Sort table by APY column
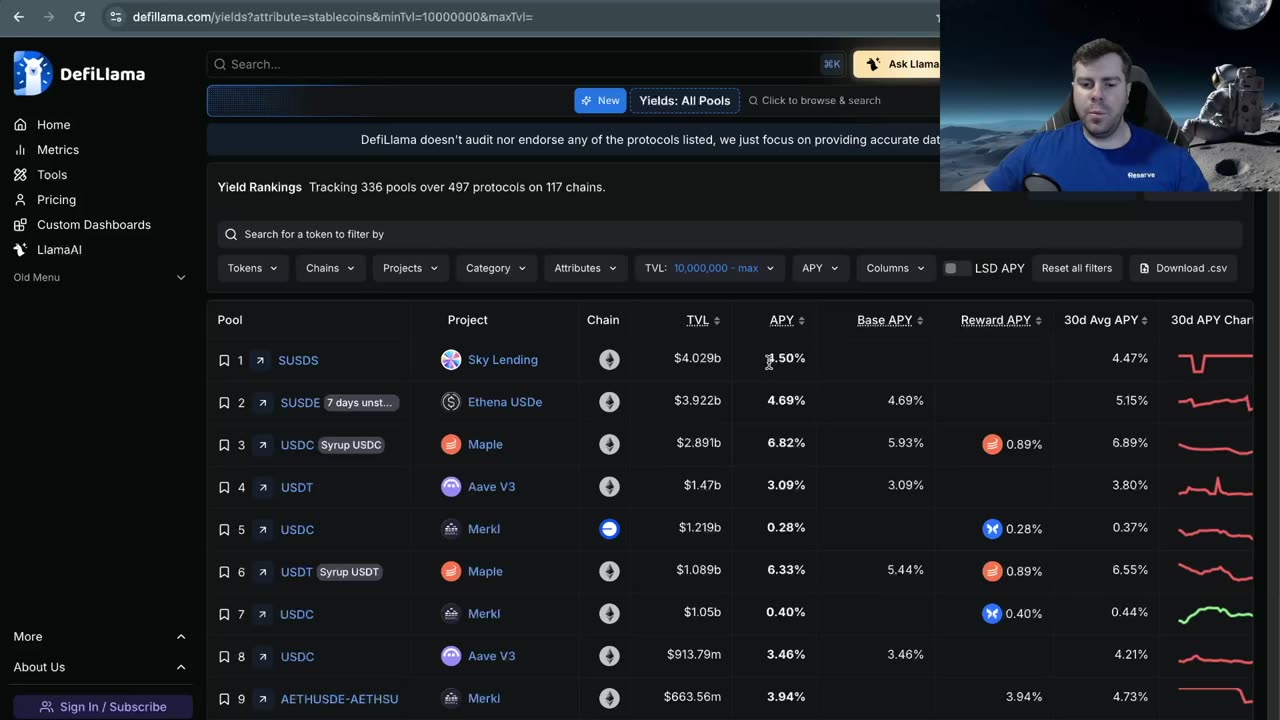Screen dimensions: 1280x720 tap(787, 320)
